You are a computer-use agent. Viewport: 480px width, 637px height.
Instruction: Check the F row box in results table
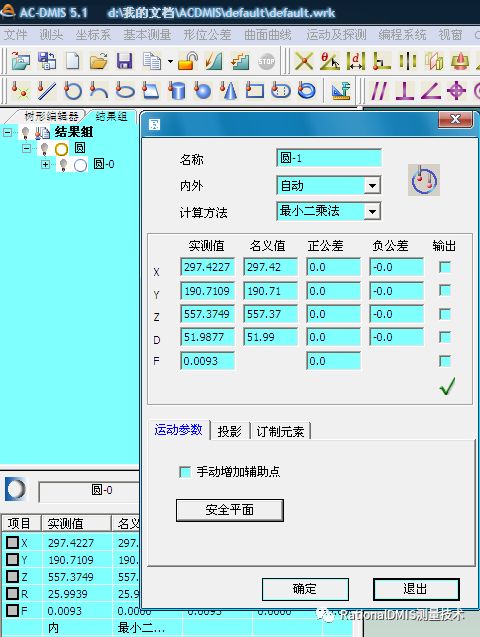[x=13, y=611]
